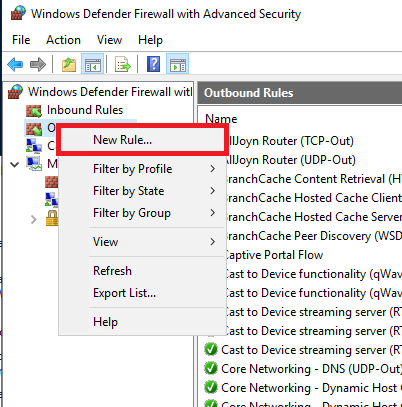Expand the Security Associations node arrow

[33, 219]
